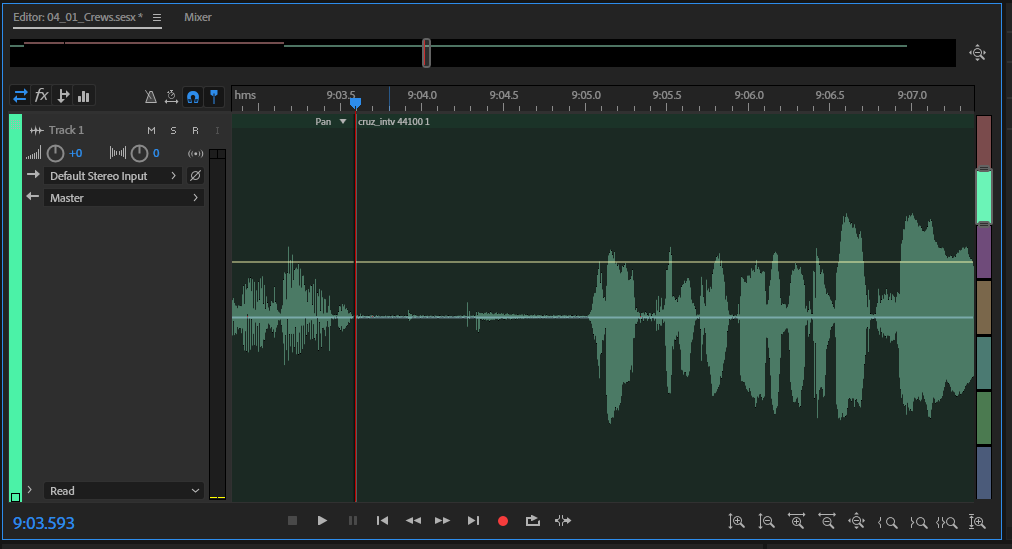
Task: Click the +0 volume value
Action: (76, 154)
